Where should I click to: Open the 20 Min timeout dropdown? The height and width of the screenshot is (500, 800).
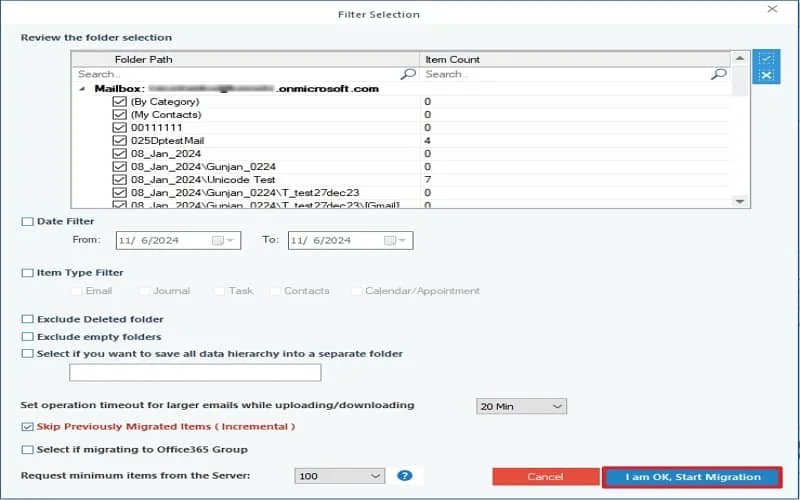(x=521, y=406)
